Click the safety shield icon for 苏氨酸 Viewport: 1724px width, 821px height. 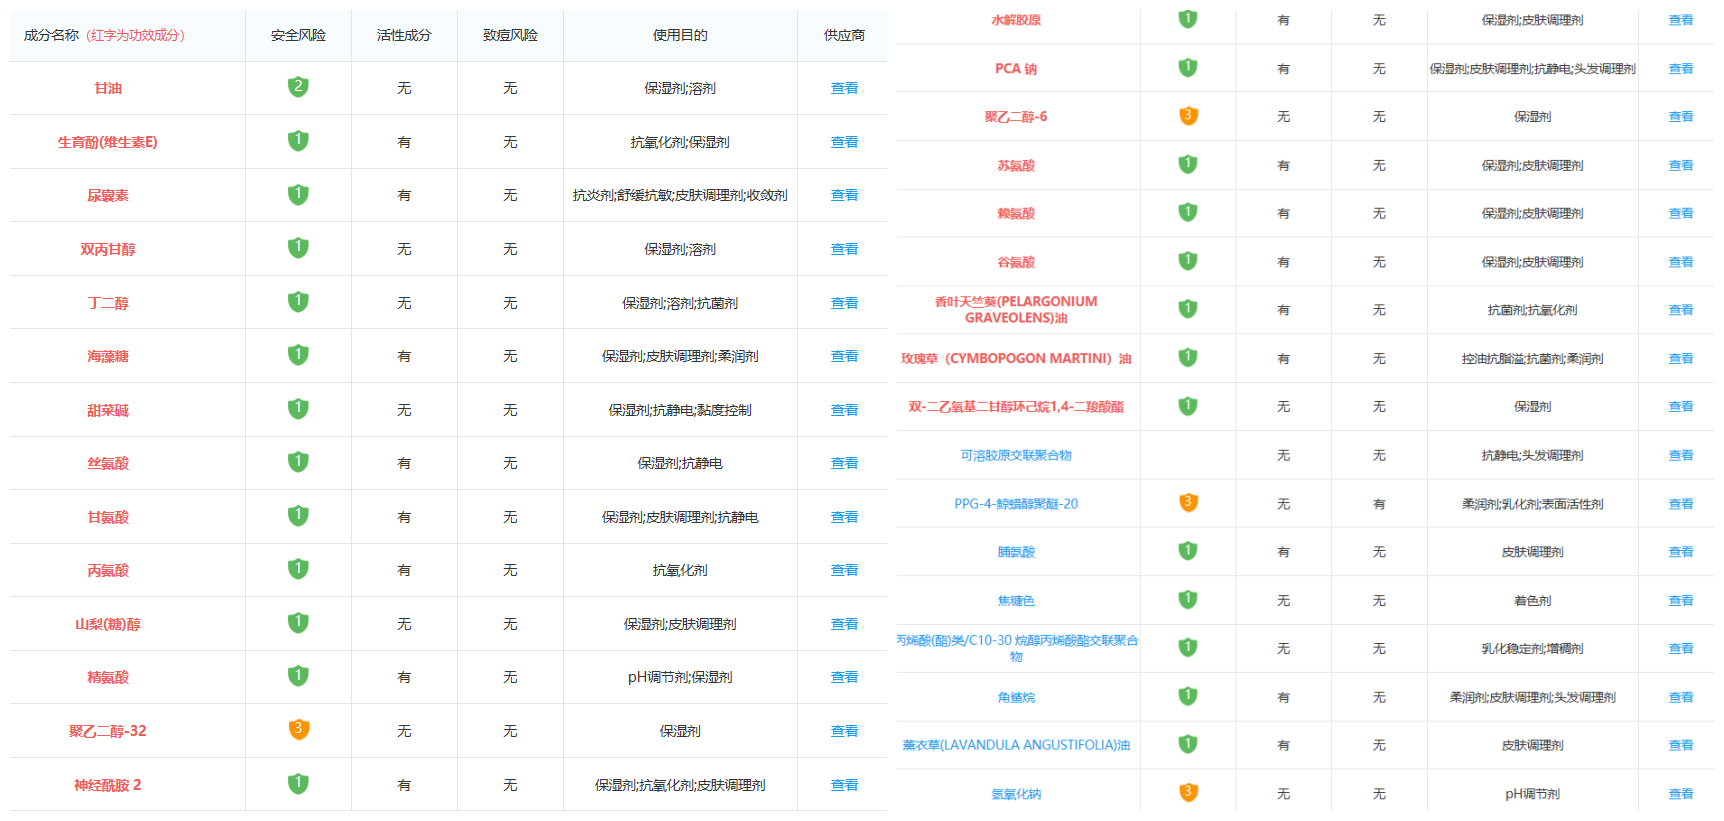click(x=1188, y=164)
